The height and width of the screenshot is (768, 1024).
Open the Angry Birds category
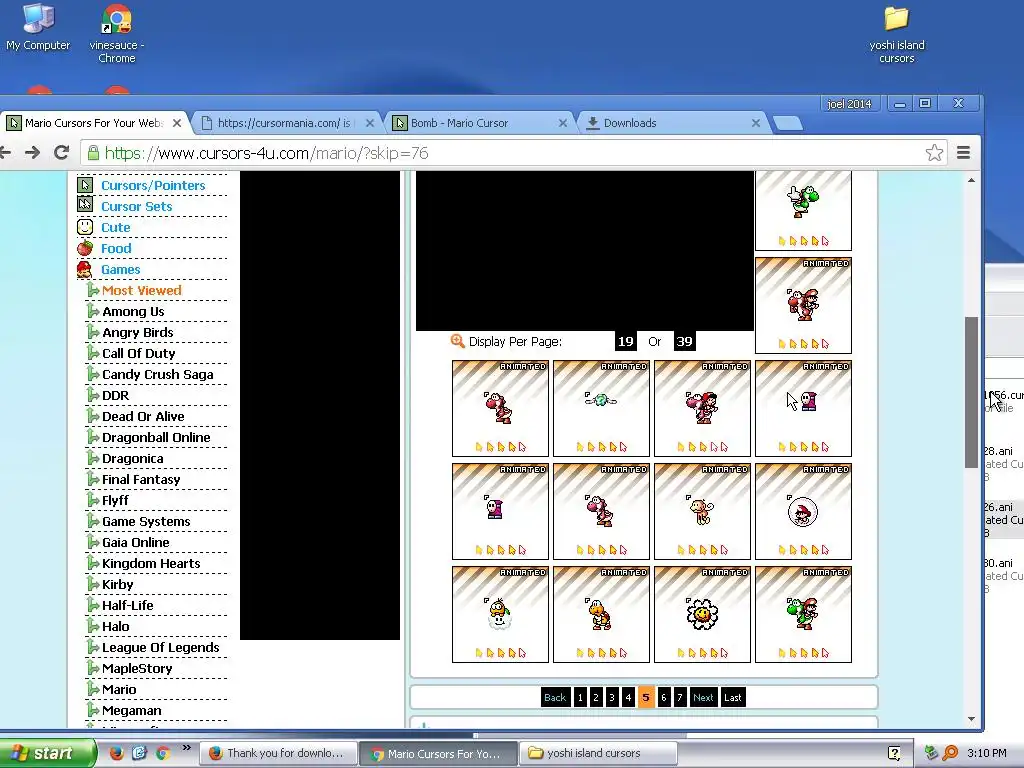coord(138,332)
